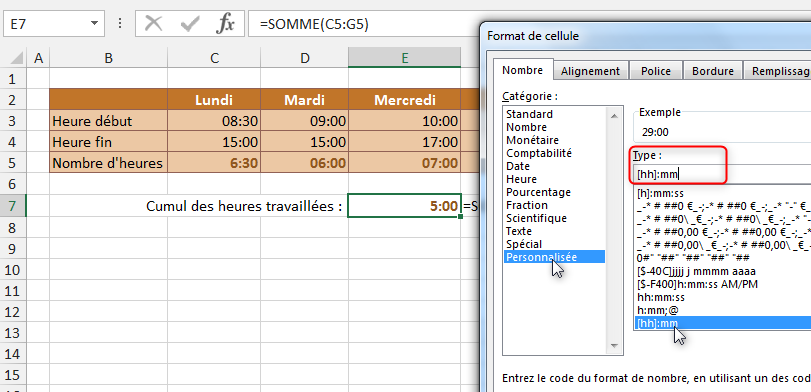Select the Fraction category
The image size is (811, 392).
tap(527, 205)
